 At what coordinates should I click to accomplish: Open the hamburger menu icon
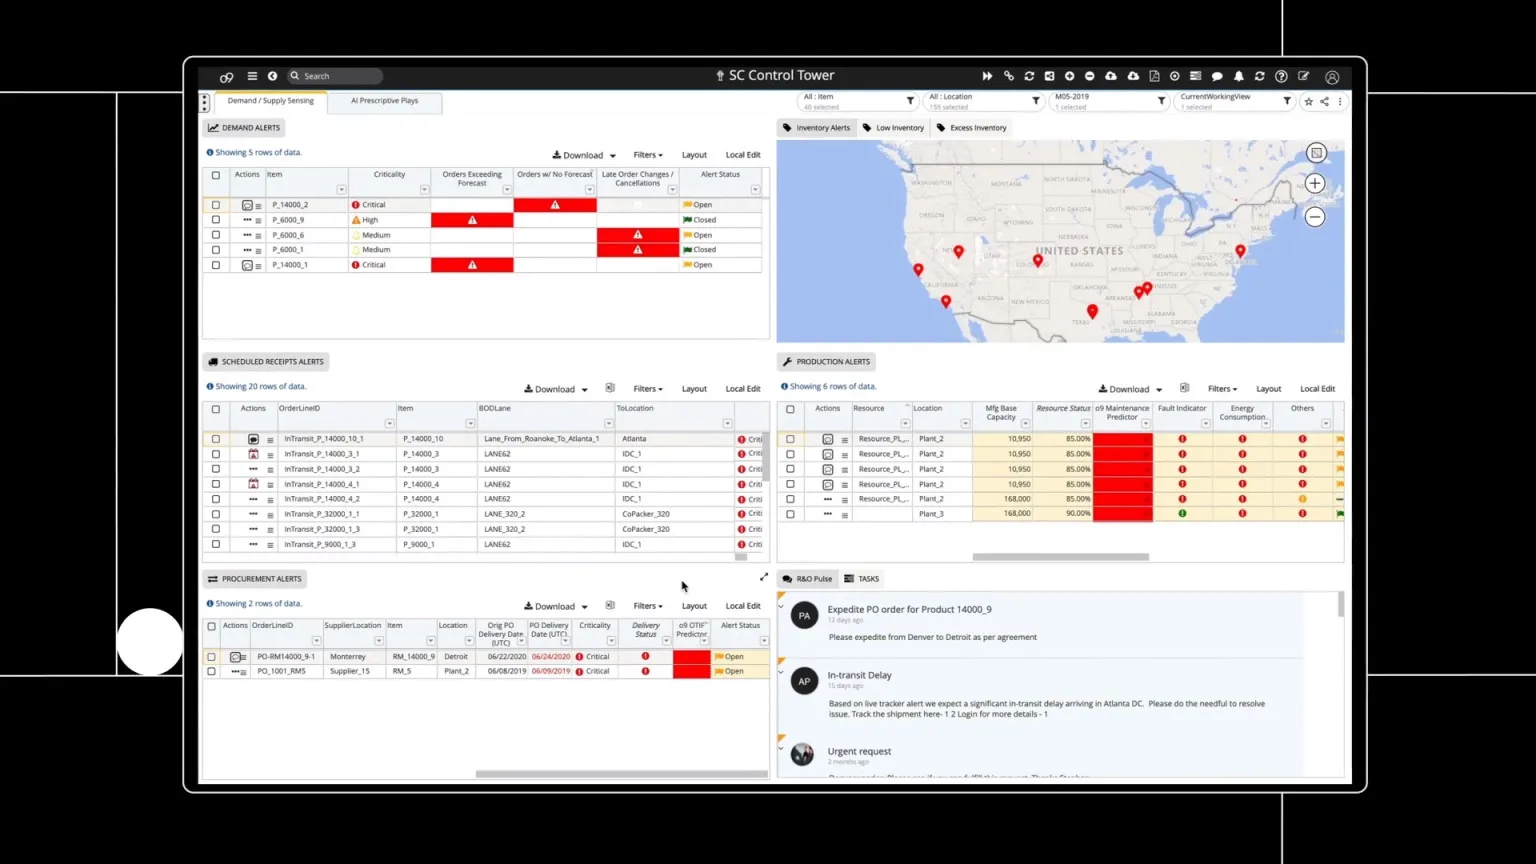tap(252, 76)
